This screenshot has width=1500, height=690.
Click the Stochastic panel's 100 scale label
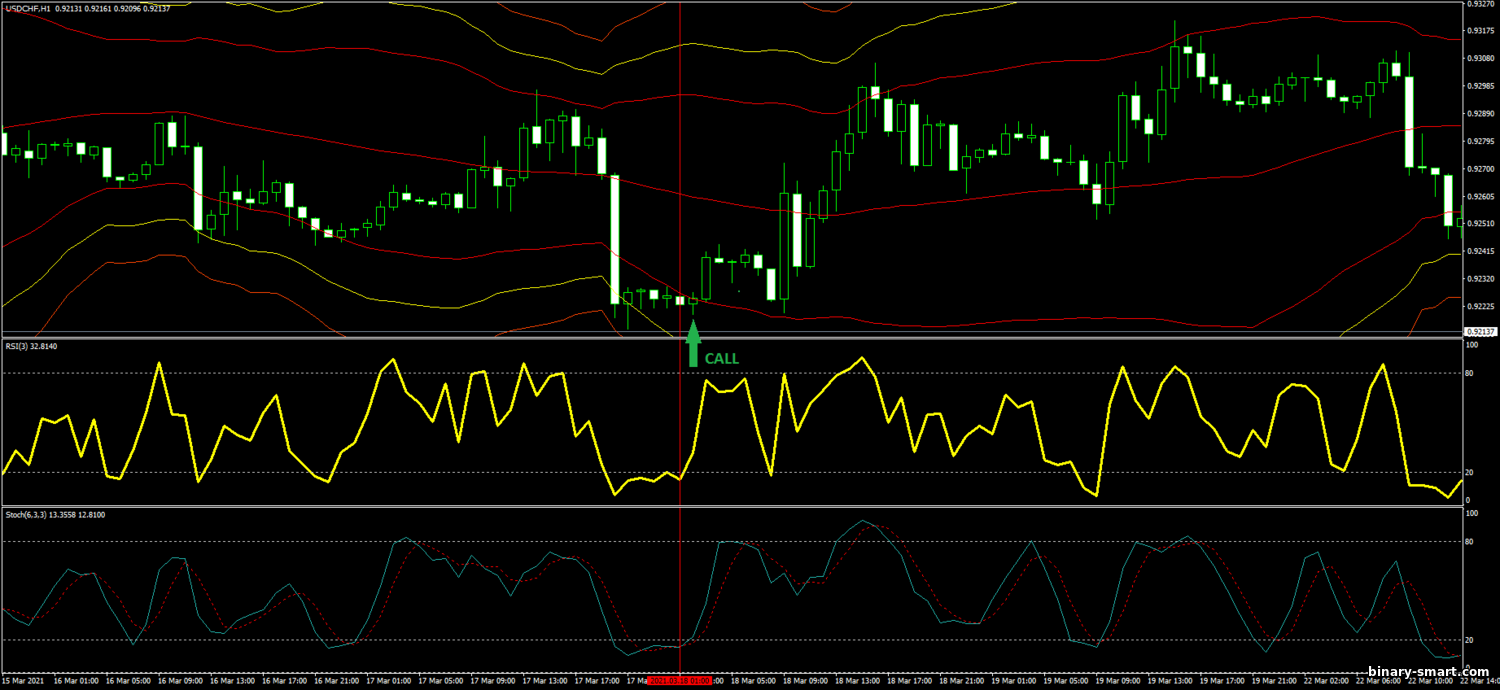point(1472,513)
